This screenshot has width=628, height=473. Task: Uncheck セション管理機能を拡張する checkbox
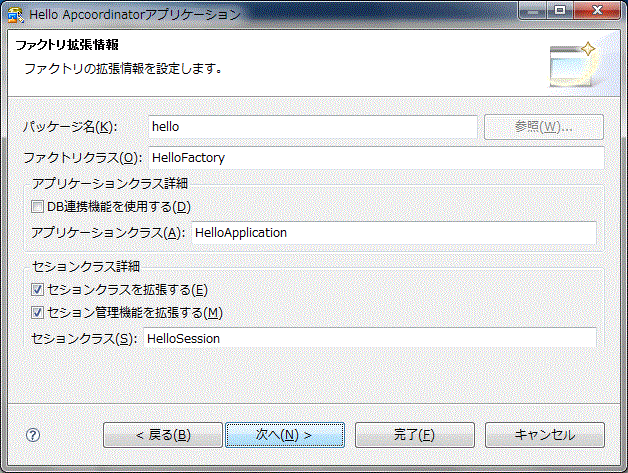point(37,312)
